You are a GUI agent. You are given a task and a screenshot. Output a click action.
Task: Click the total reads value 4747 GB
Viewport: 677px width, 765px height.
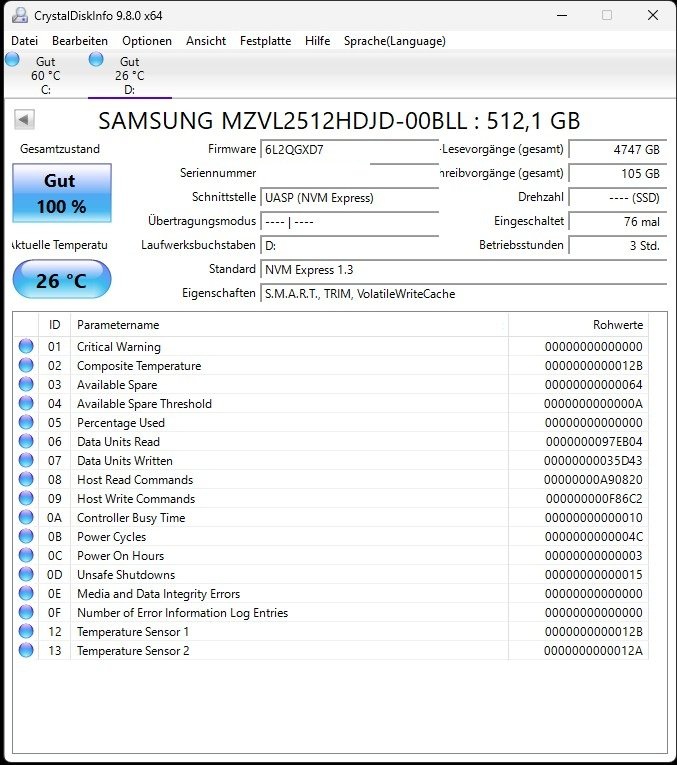pos(618,150)
